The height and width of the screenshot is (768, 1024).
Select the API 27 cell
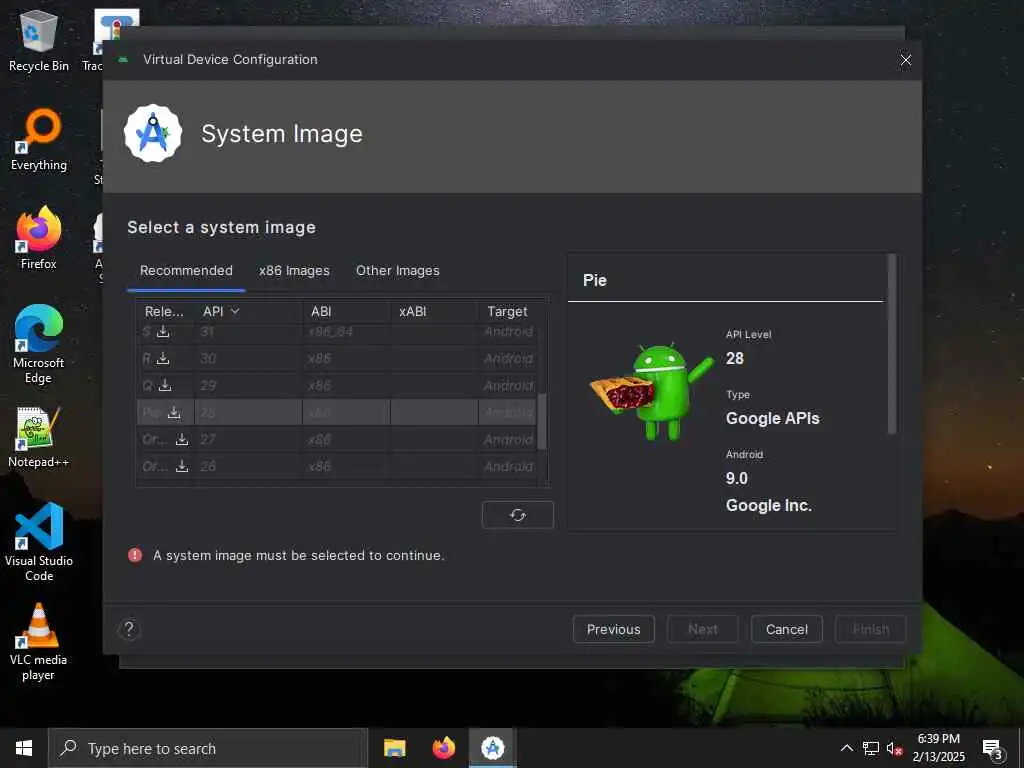[249, 440]
